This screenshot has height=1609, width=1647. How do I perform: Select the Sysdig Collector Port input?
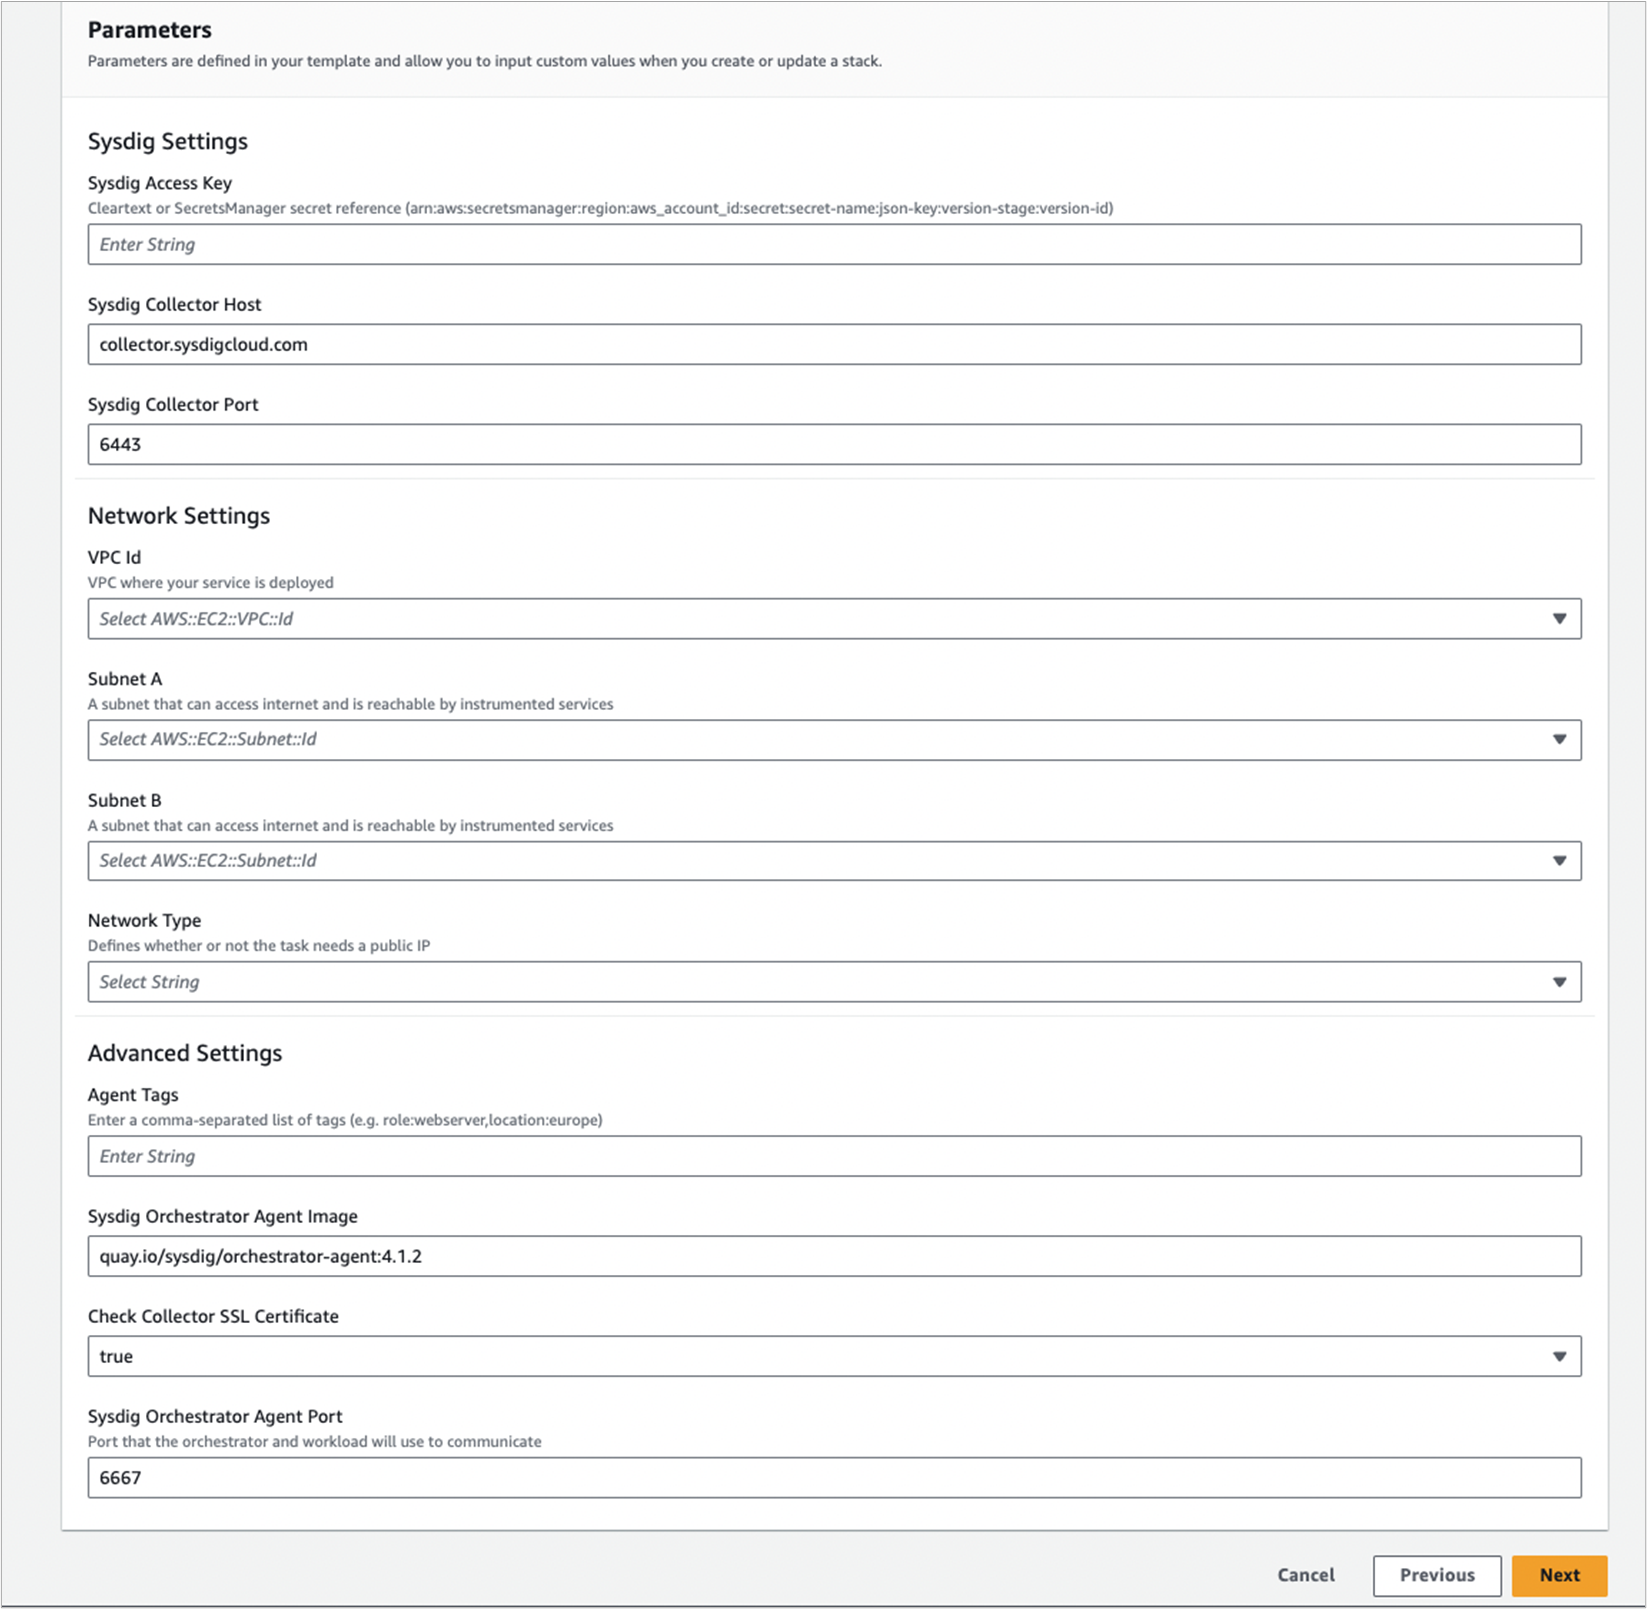tap(834, 445)
